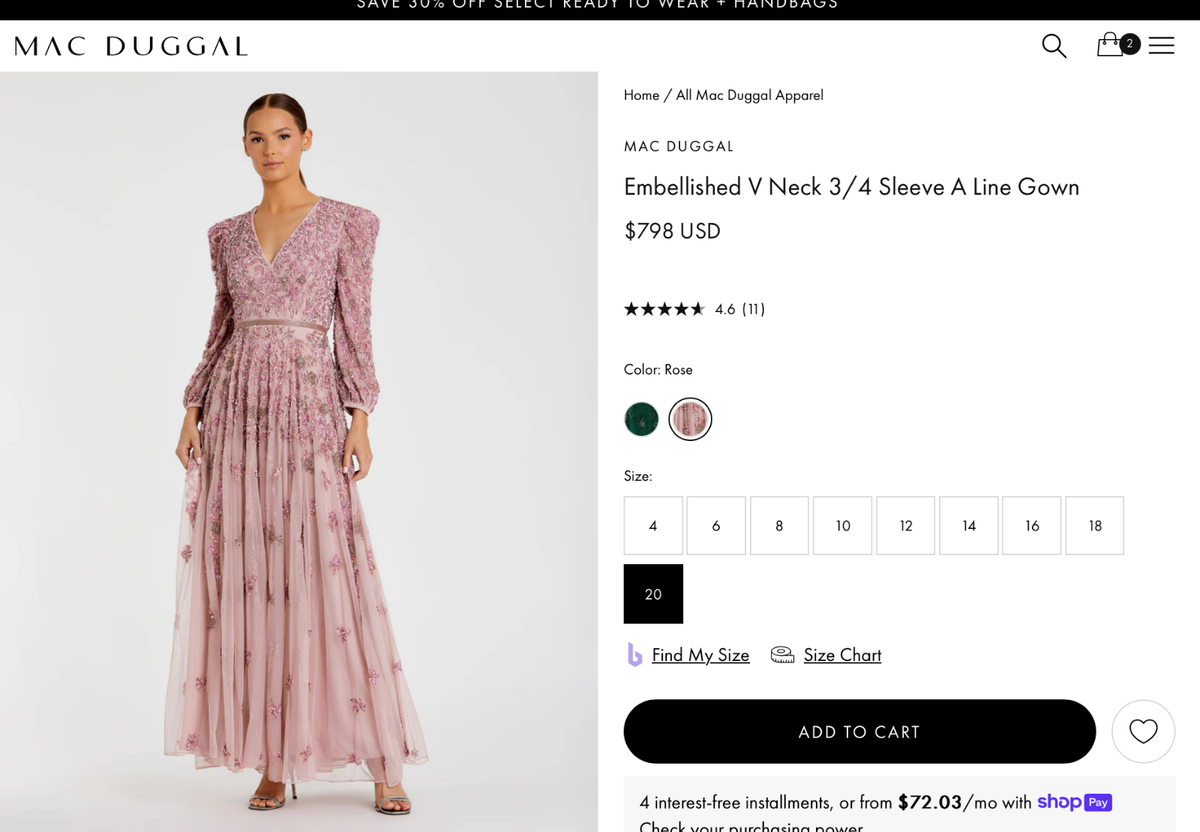Go to Home breadcrumb
The height and width of the screenshot is (832, 1200).
(641, 95)
